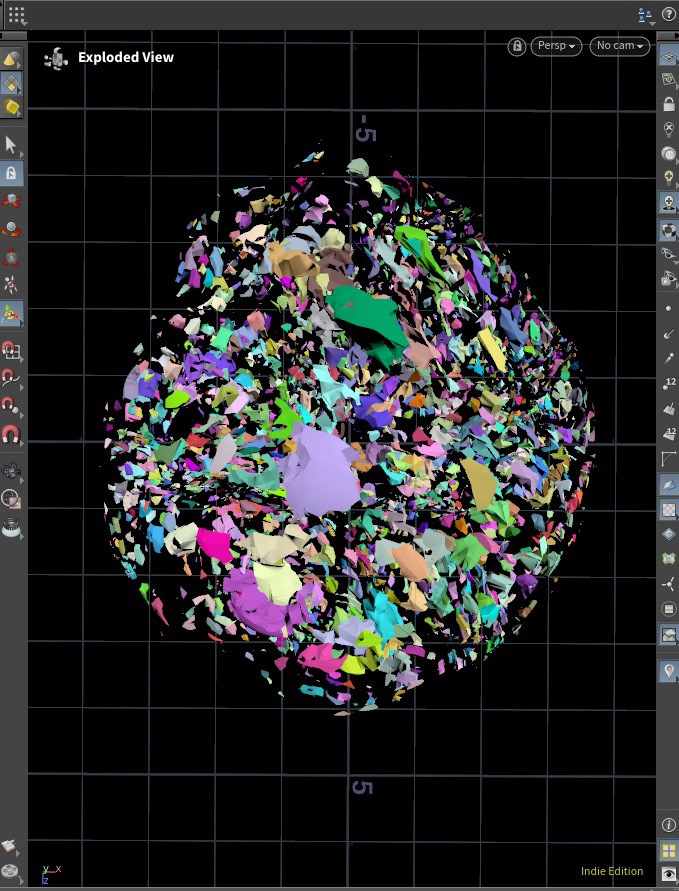Click the sunglasses ghost objects icon

click(x=669, y=254)
